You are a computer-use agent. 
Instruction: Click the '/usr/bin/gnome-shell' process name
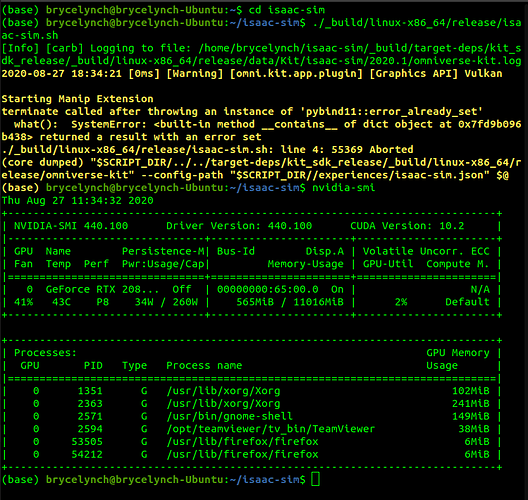pyautogui.click(x=230, y=416)
